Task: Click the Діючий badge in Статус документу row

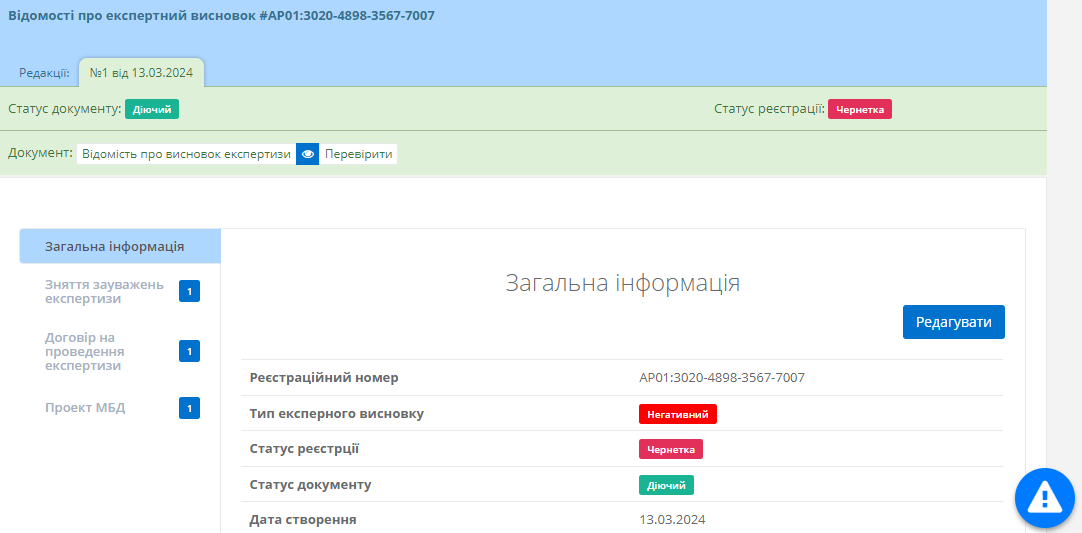Action: [x=666, y=485]
